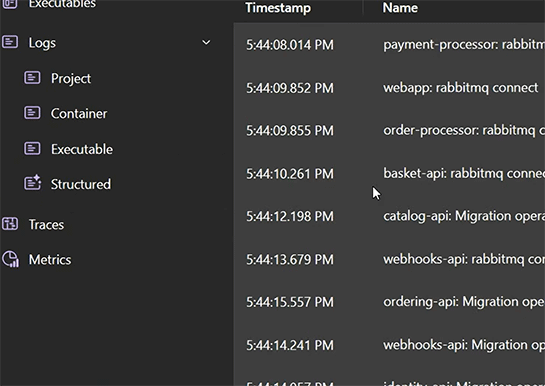Click the Logs section icon

coord(10,42)
